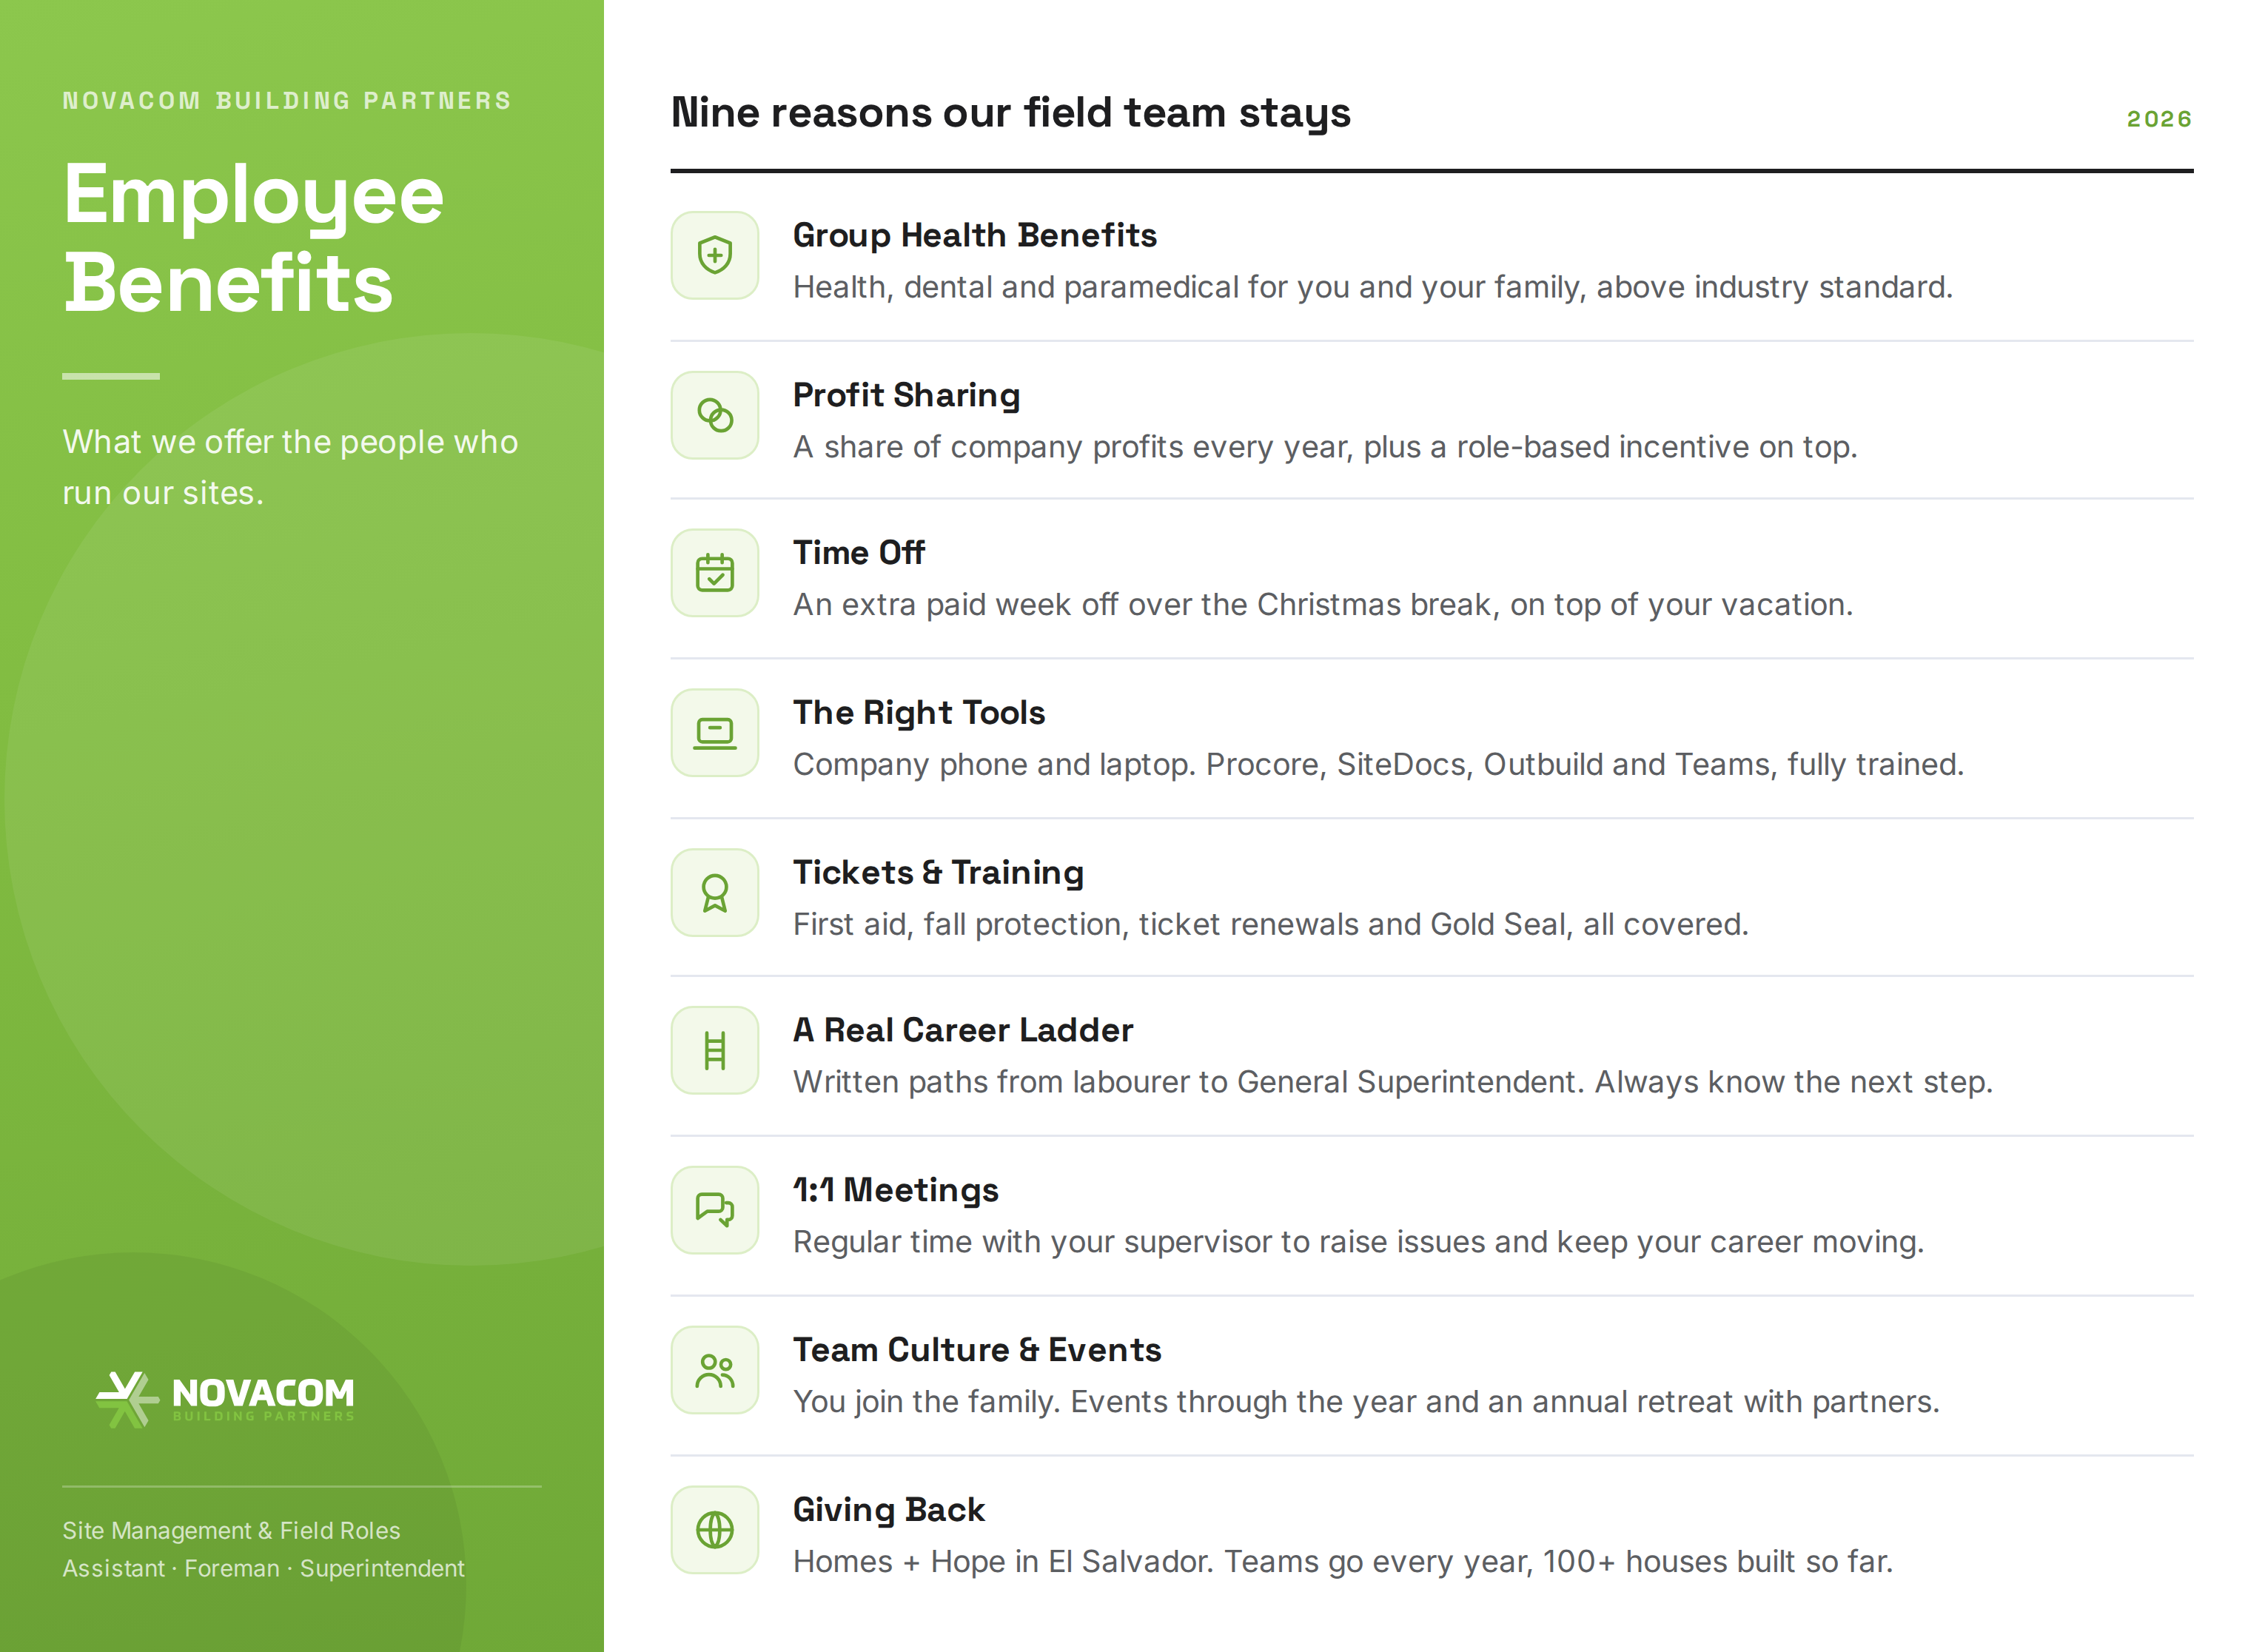Select the 'Group Health Benefits' heading
This screenshot has height=1652, width=2265.
click(975, 235)
